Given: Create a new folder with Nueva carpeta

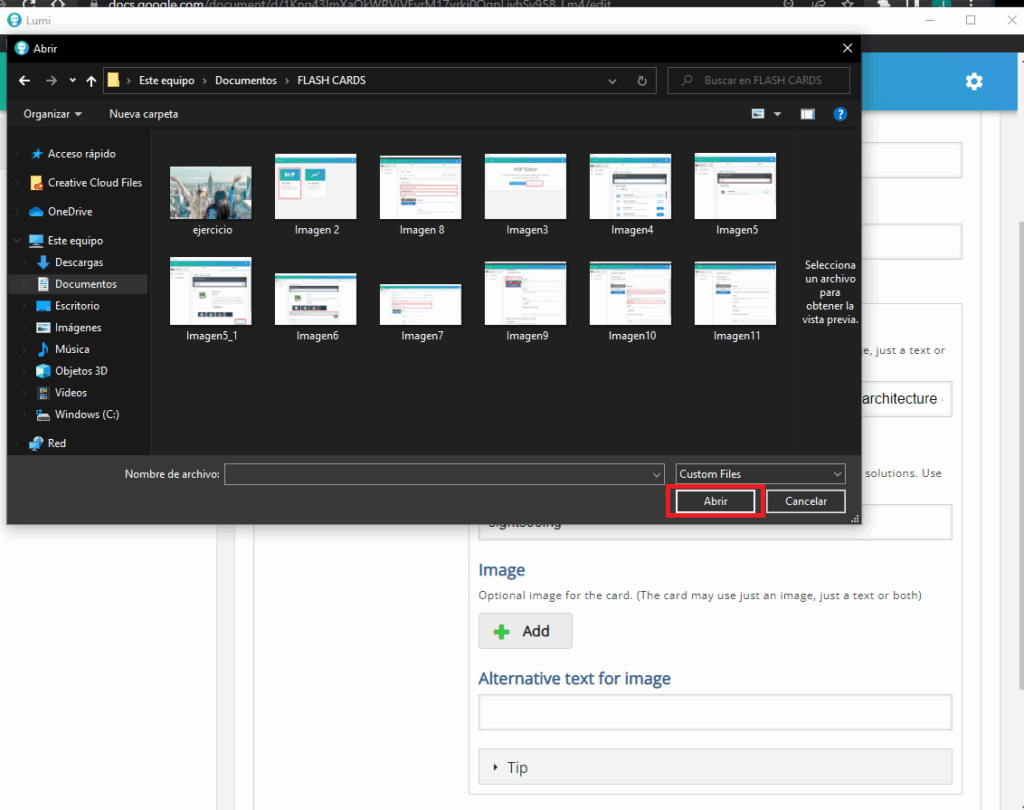Looking at the screenshot, I should click(x=144, y=114).
